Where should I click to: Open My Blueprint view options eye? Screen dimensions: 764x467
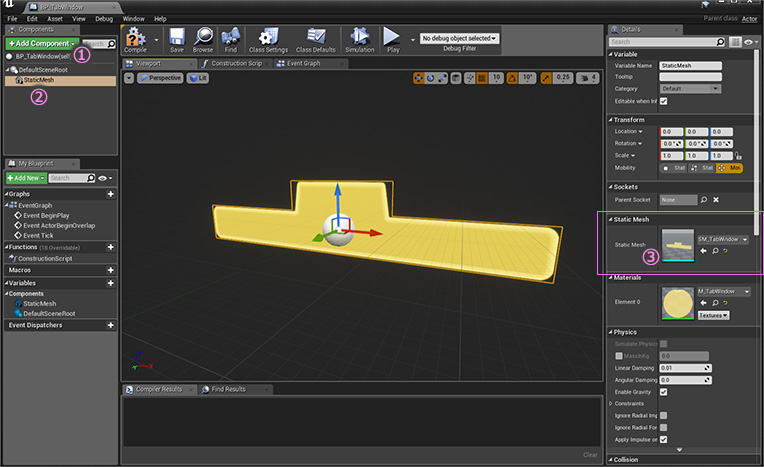[x=105, y=178]
